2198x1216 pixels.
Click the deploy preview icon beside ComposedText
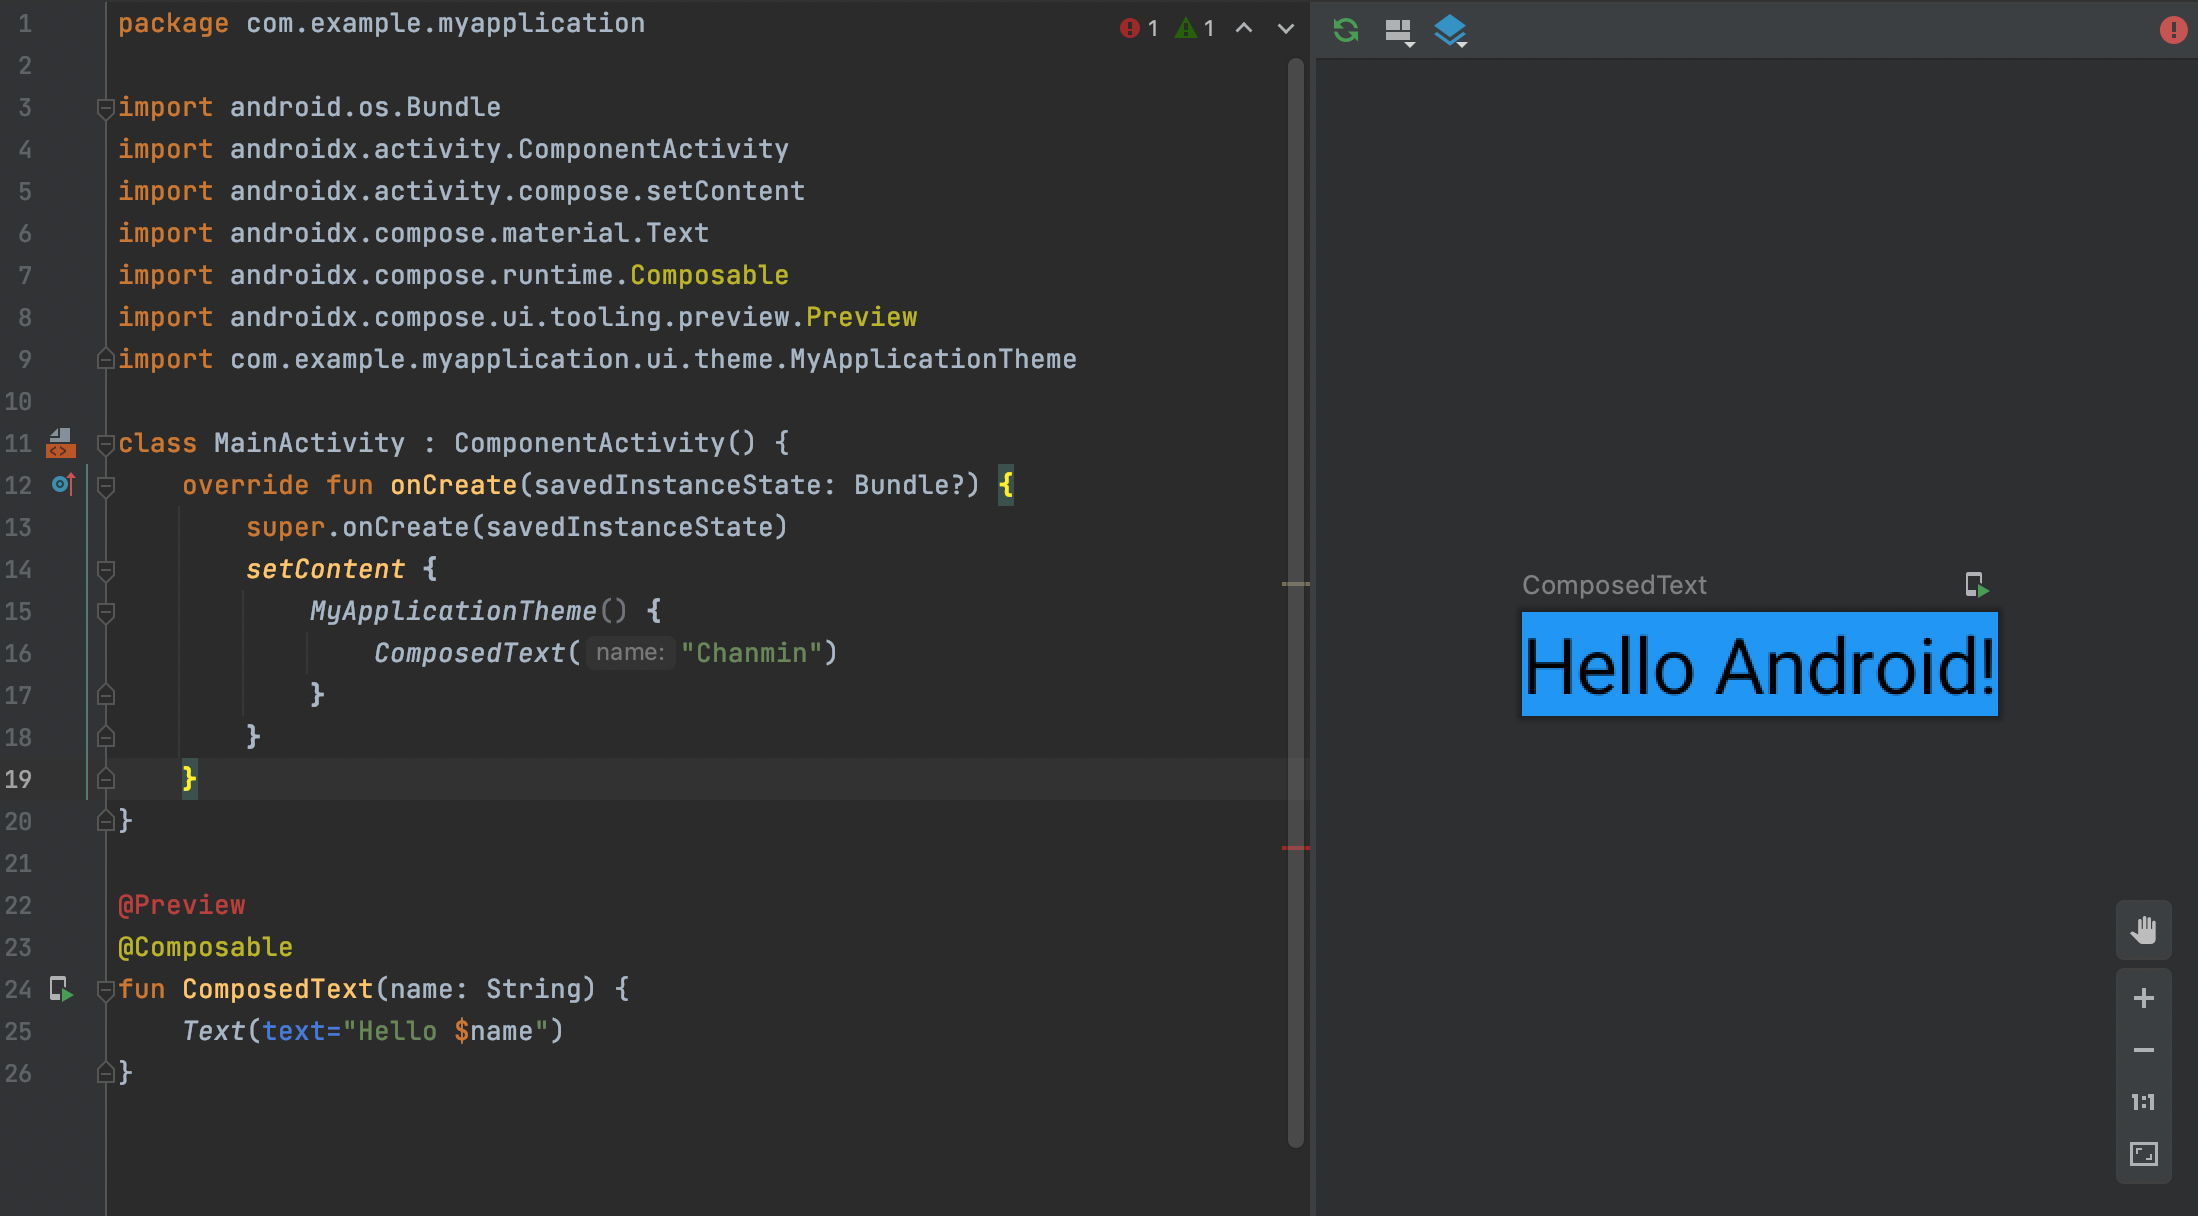coord(1976,585)
